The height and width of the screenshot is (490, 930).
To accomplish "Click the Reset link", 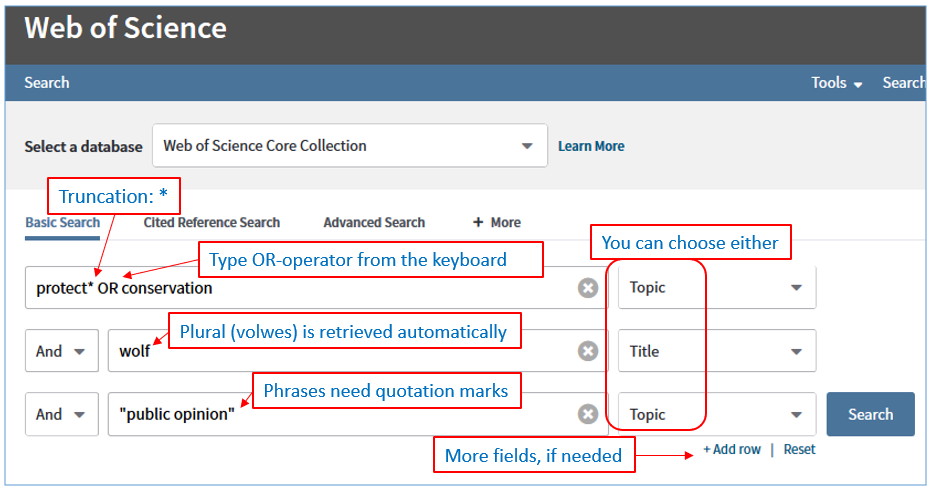I will point(800,450).
